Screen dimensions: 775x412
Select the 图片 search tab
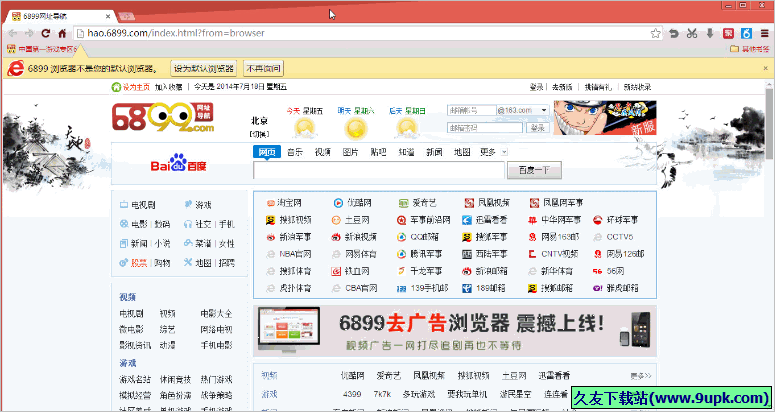tap(350, 152)
